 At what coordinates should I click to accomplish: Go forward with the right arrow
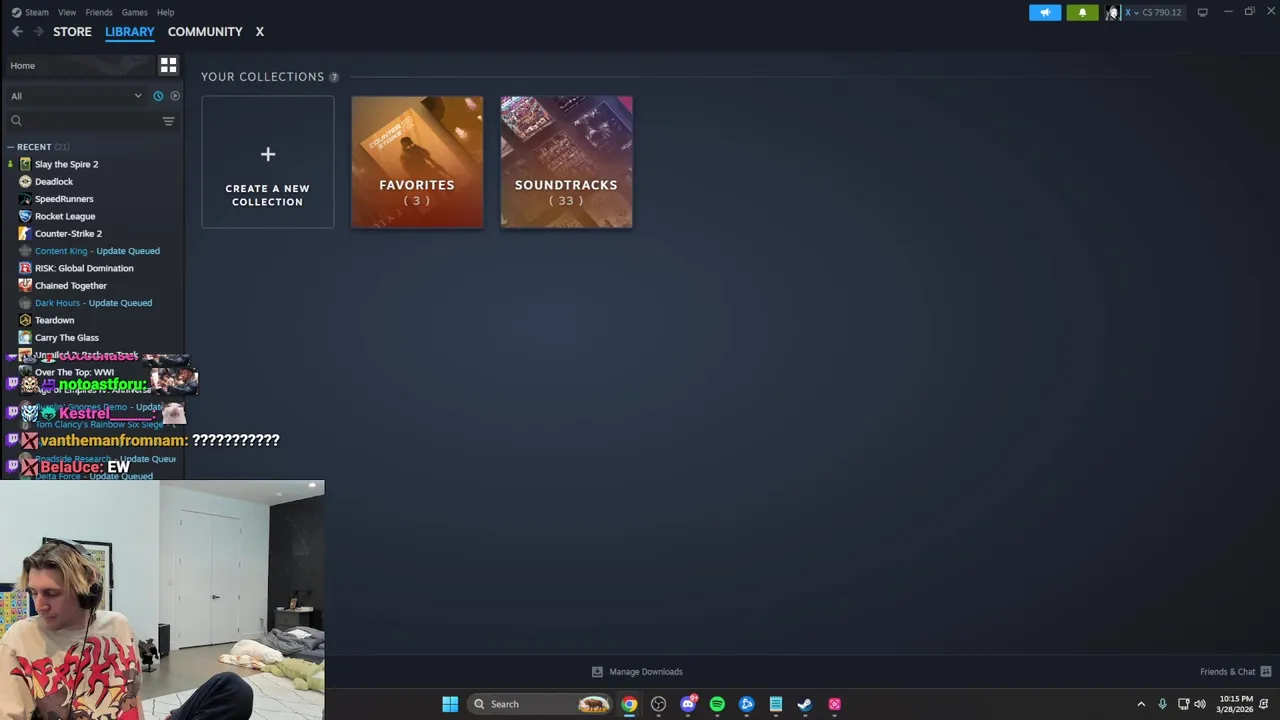tap(39, 32)
